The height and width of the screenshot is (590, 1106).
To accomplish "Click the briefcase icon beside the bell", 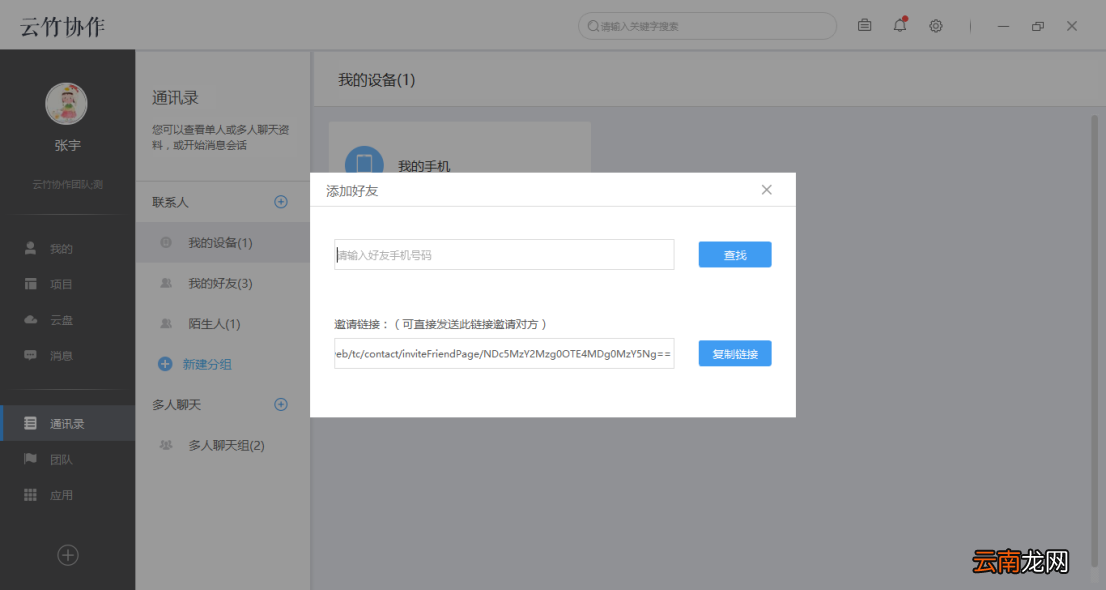I will coord(864,25).
